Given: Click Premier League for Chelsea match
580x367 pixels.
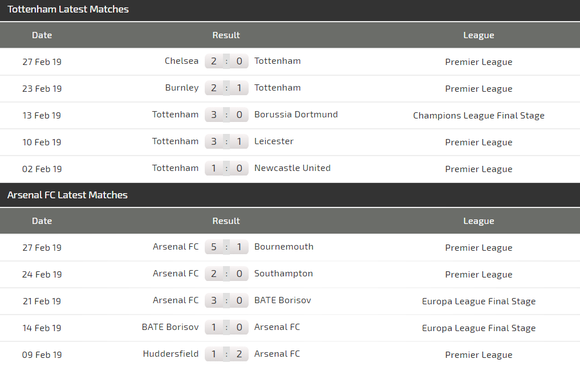Looking at the screenshot, I should 479,62.
